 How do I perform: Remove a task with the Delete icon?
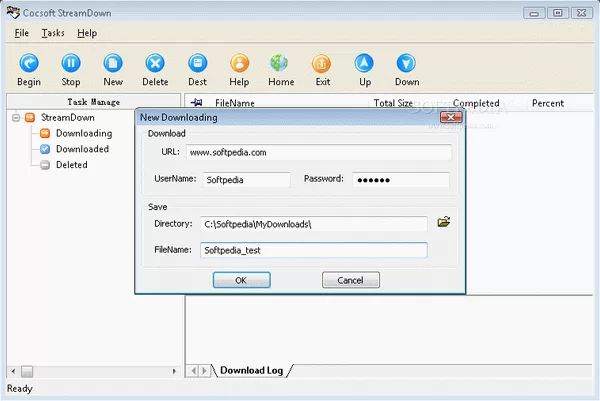coord(155,63)
